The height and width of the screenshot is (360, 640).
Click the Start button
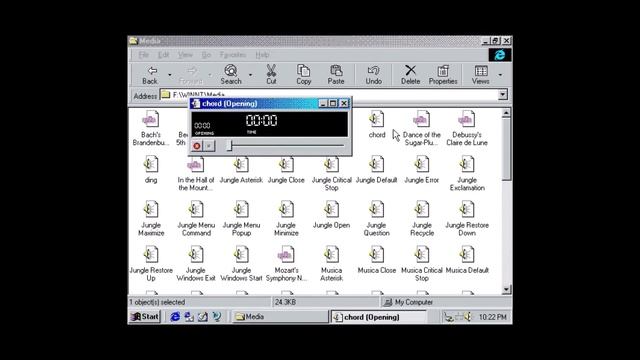145,316
